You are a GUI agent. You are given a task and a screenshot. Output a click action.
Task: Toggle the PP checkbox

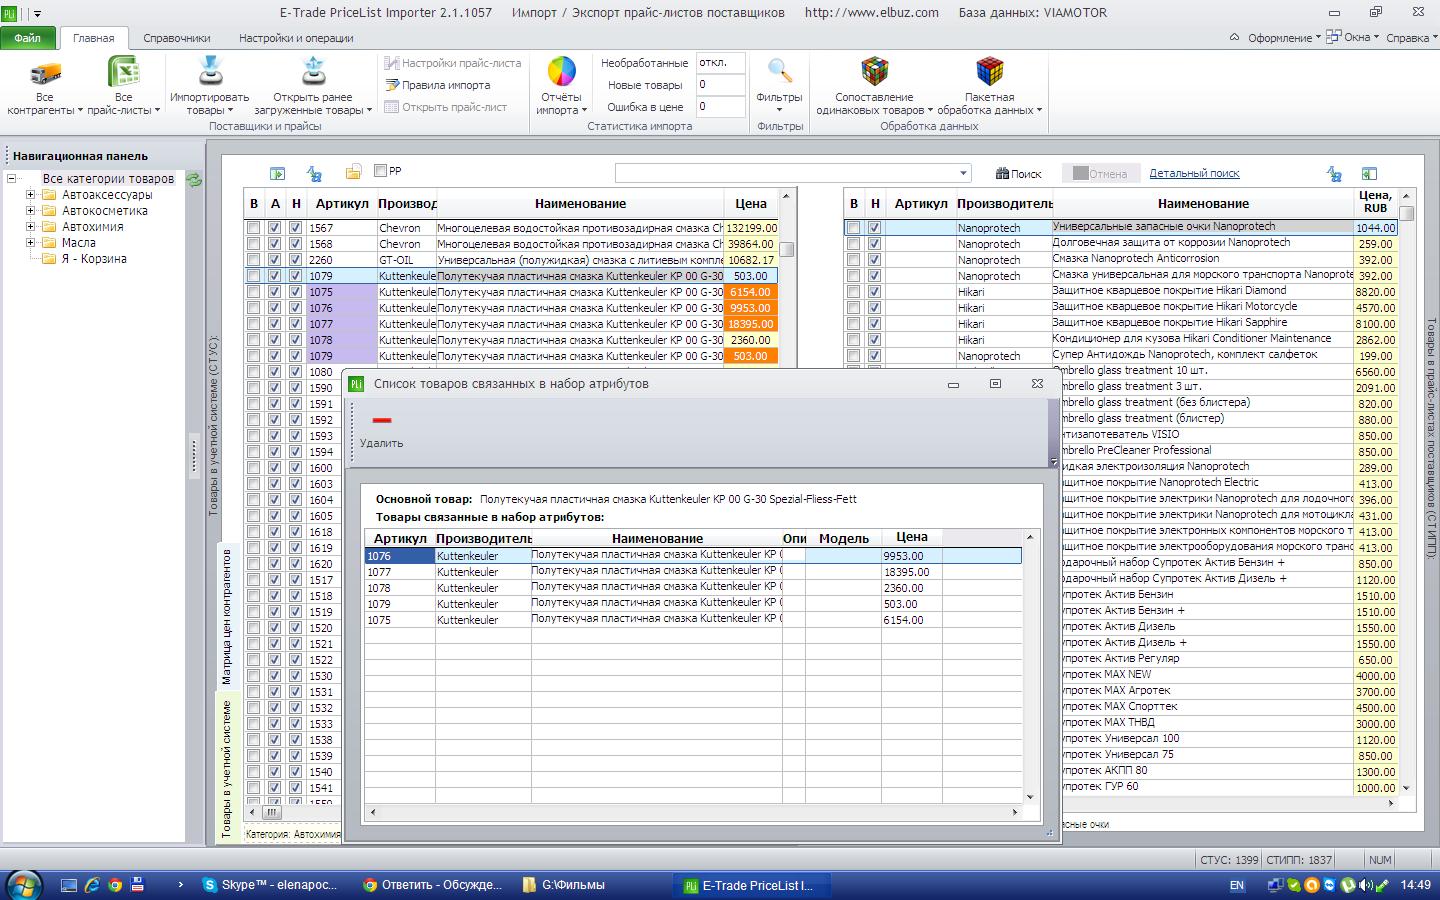coord(380,171)
